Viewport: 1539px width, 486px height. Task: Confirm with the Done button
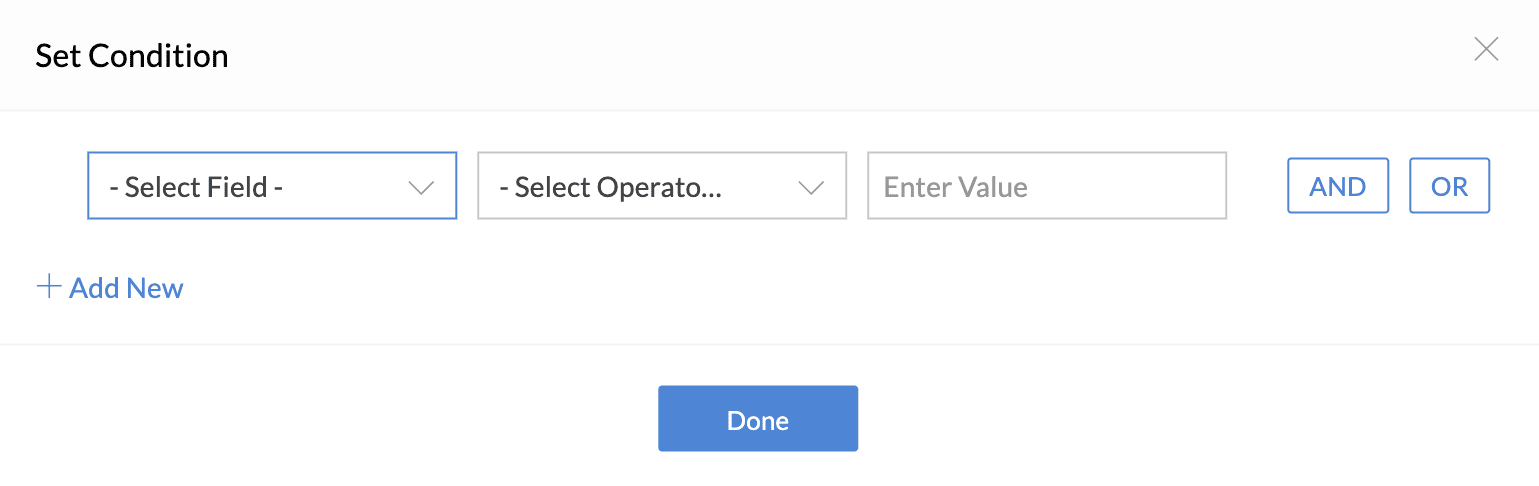tap(757, 419)
